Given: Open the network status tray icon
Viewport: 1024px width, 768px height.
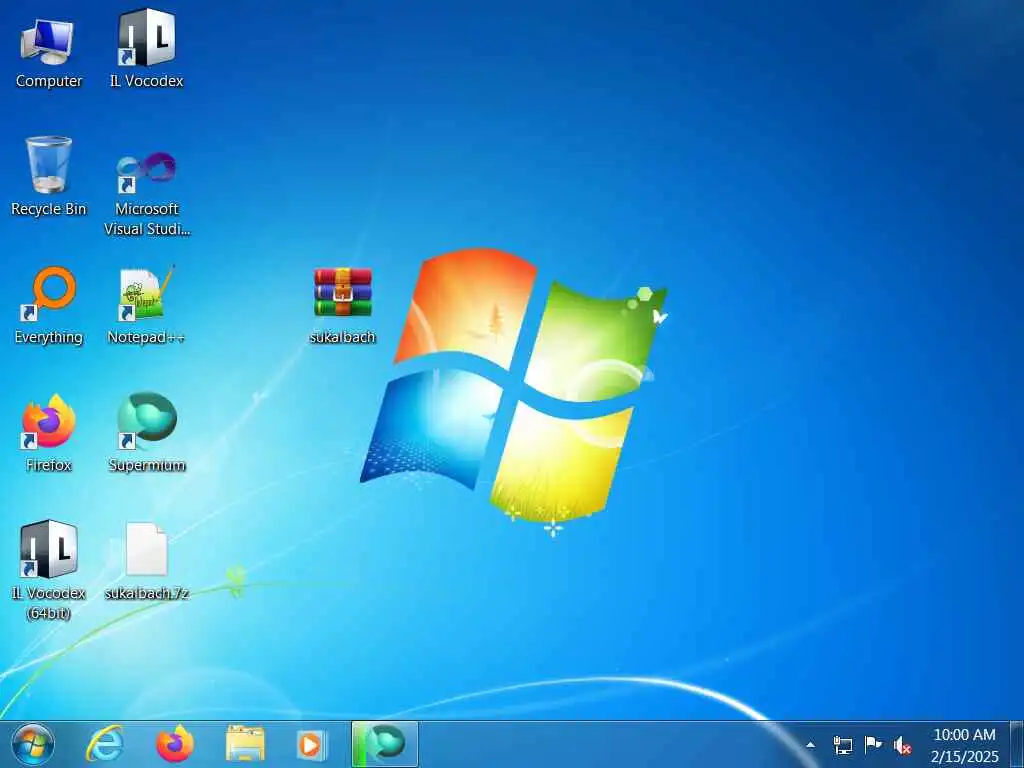Looking at the screenshot, I should 843,745.
